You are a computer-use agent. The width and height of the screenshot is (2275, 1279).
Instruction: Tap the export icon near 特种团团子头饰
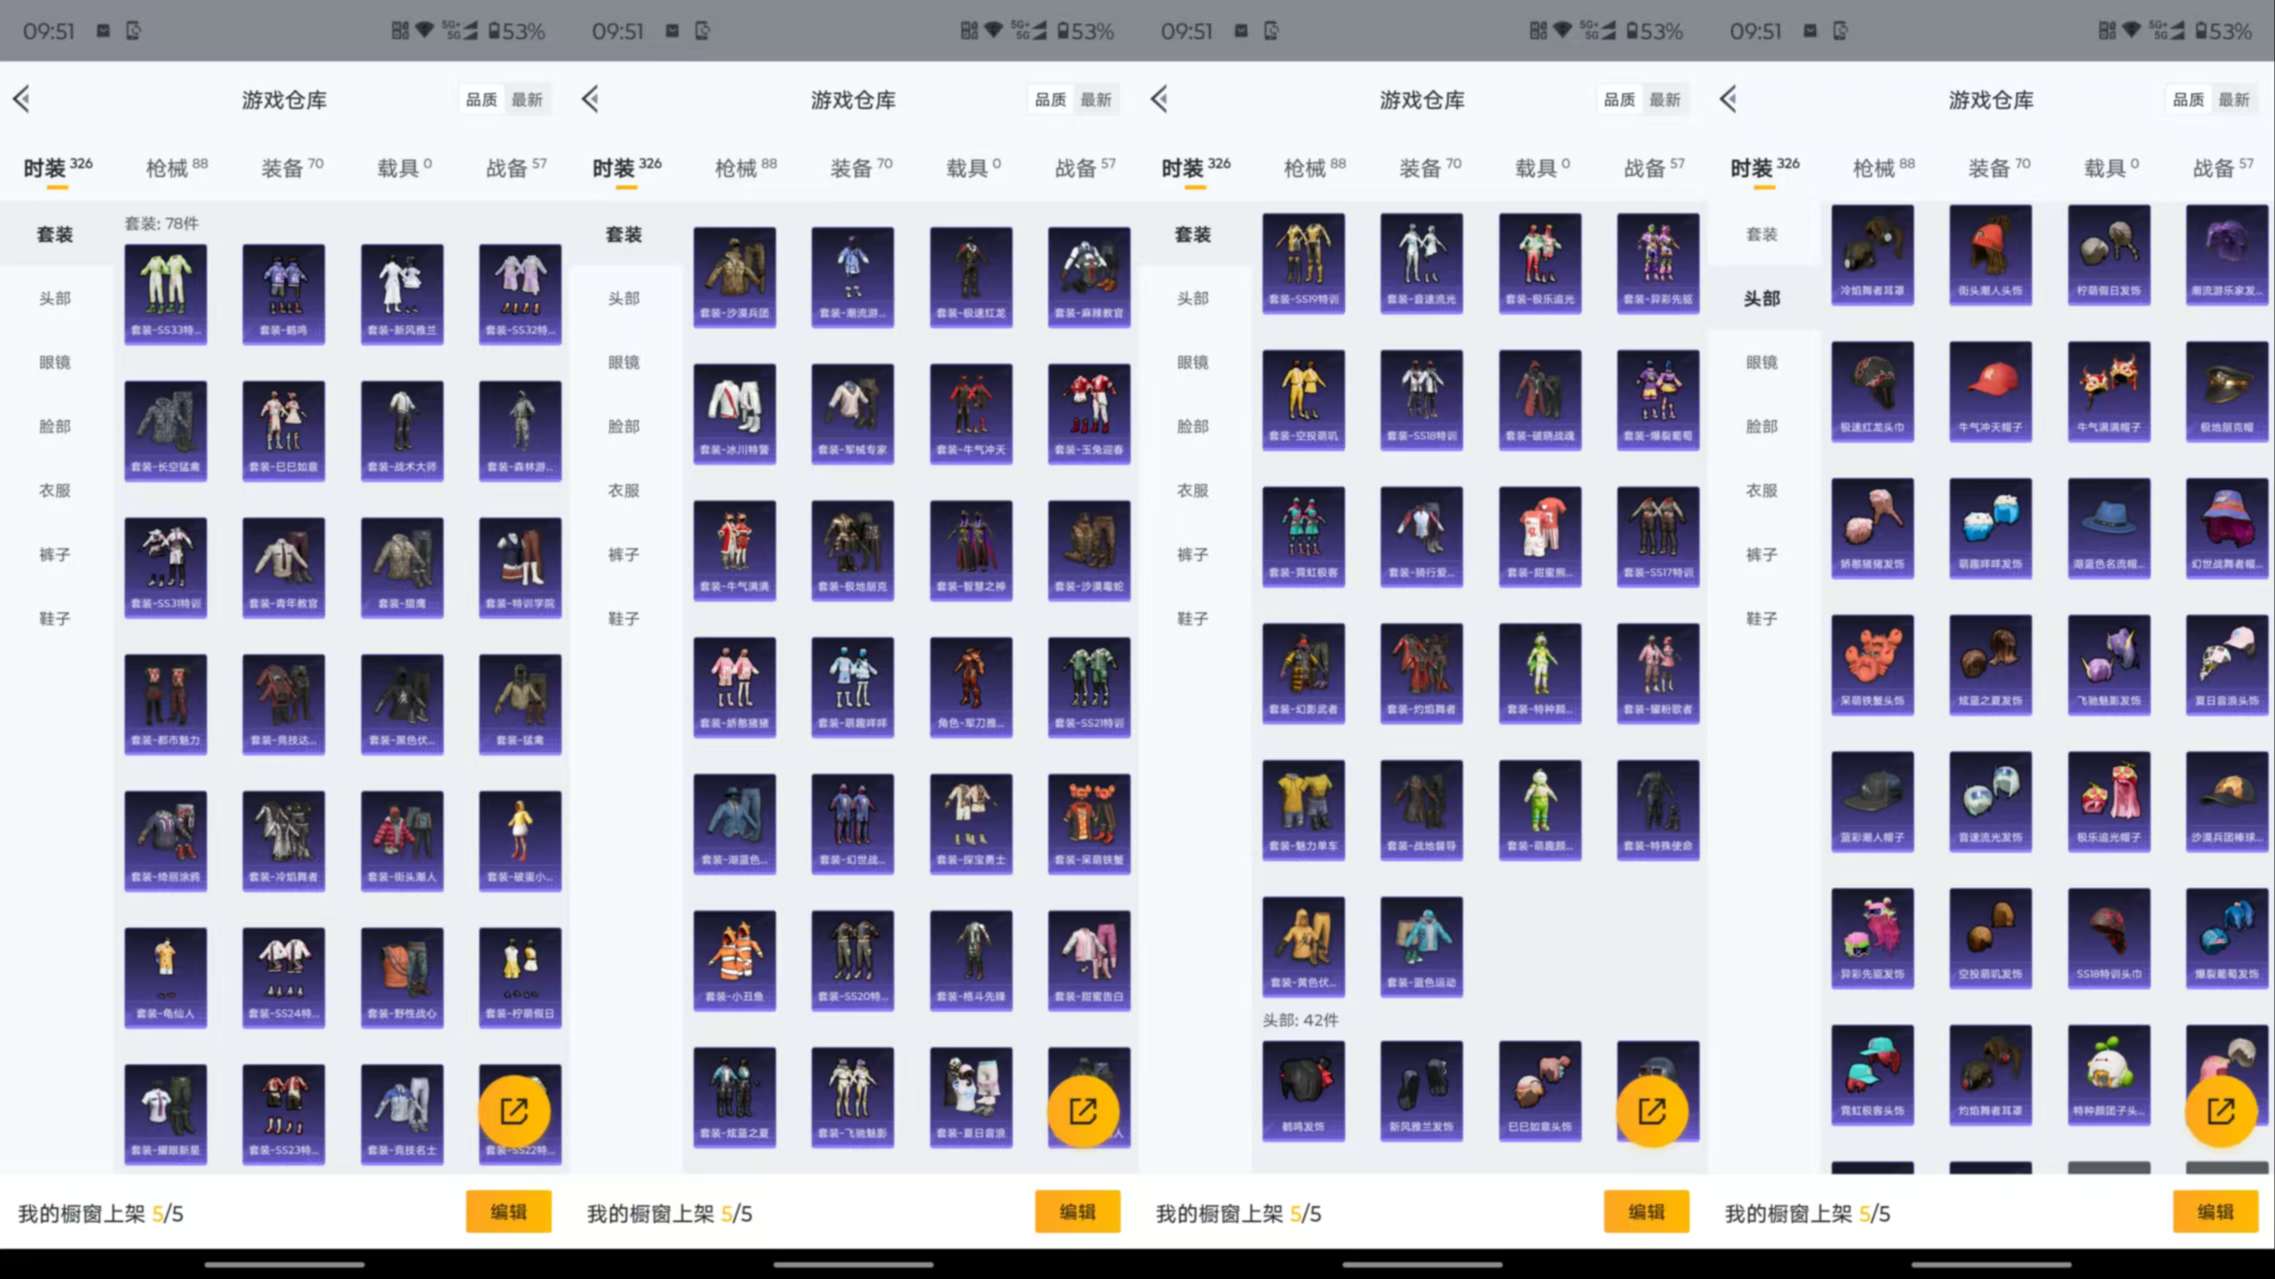pyautogui.click(x=2223, y=1110)
